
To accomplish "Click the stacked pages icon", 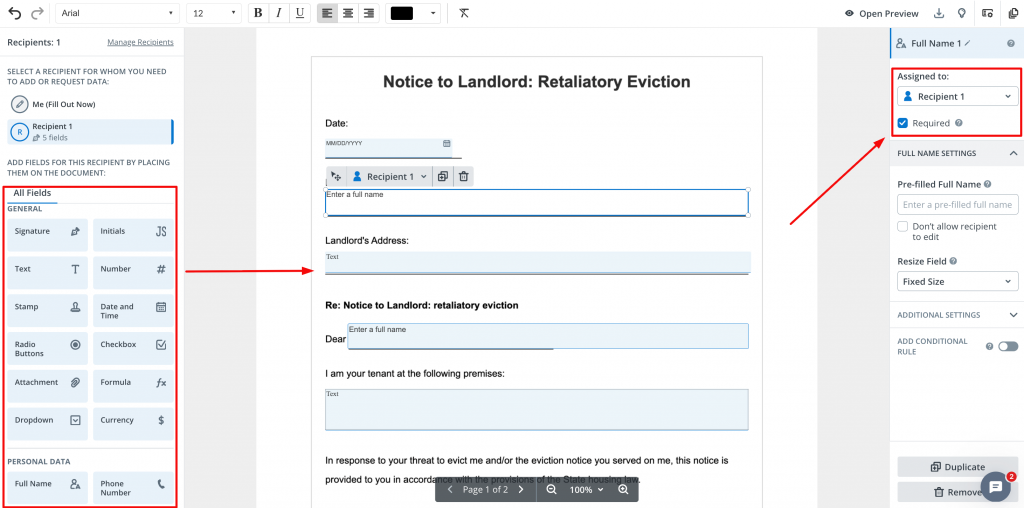I will pyautogui.click(x=1013, y=13).
